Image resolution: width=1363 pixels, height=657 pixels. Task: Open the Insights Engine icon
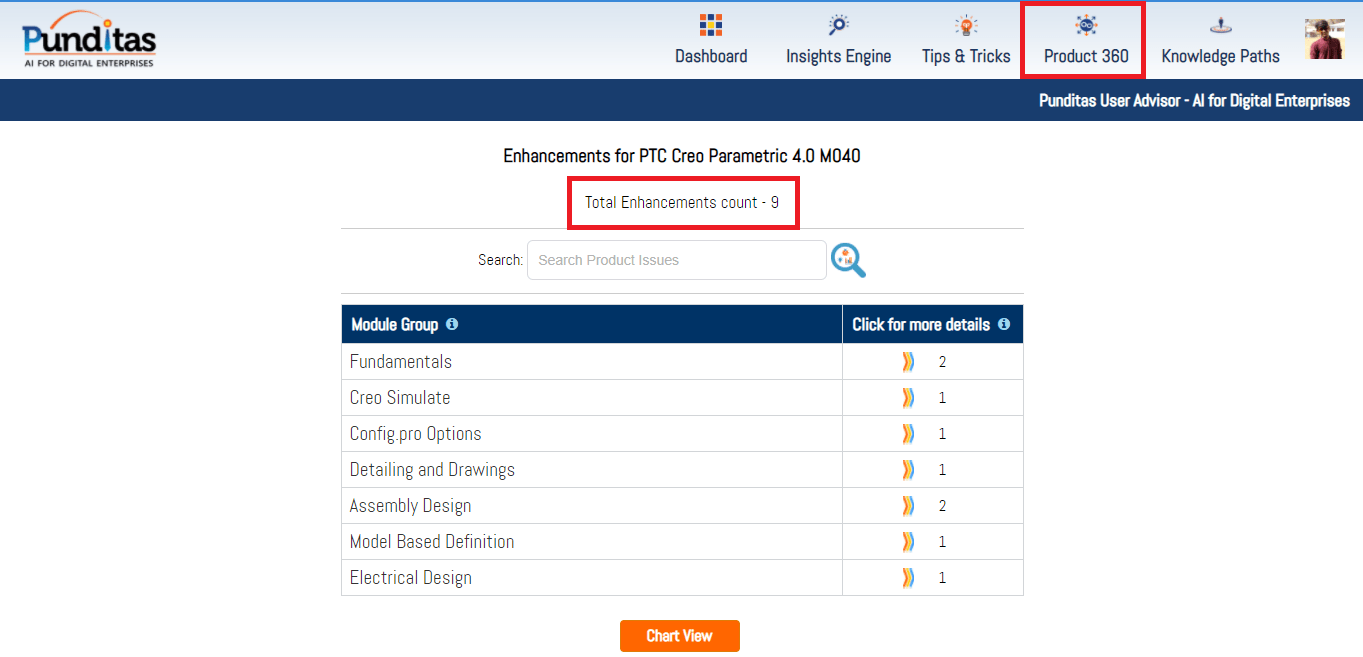(x=838, y=26)
